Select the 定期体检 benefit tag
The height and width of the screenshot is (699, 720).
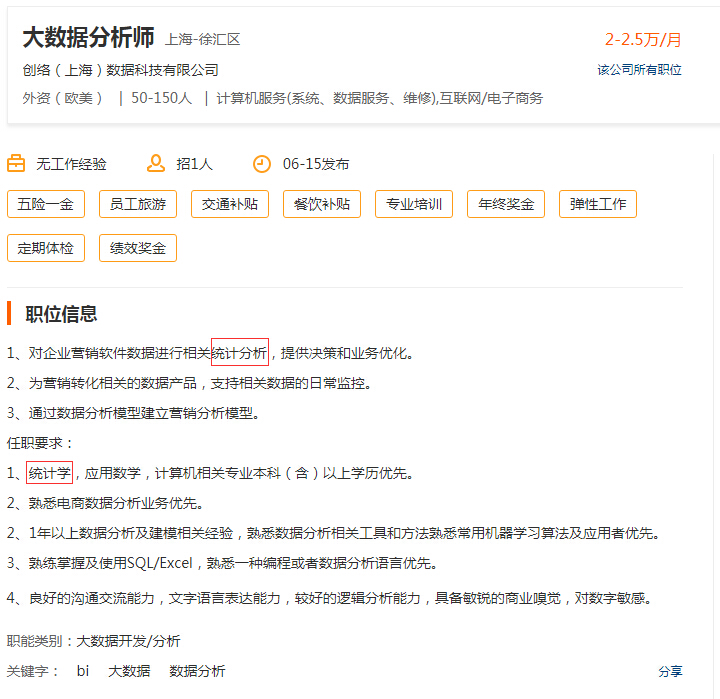point(46,248)
